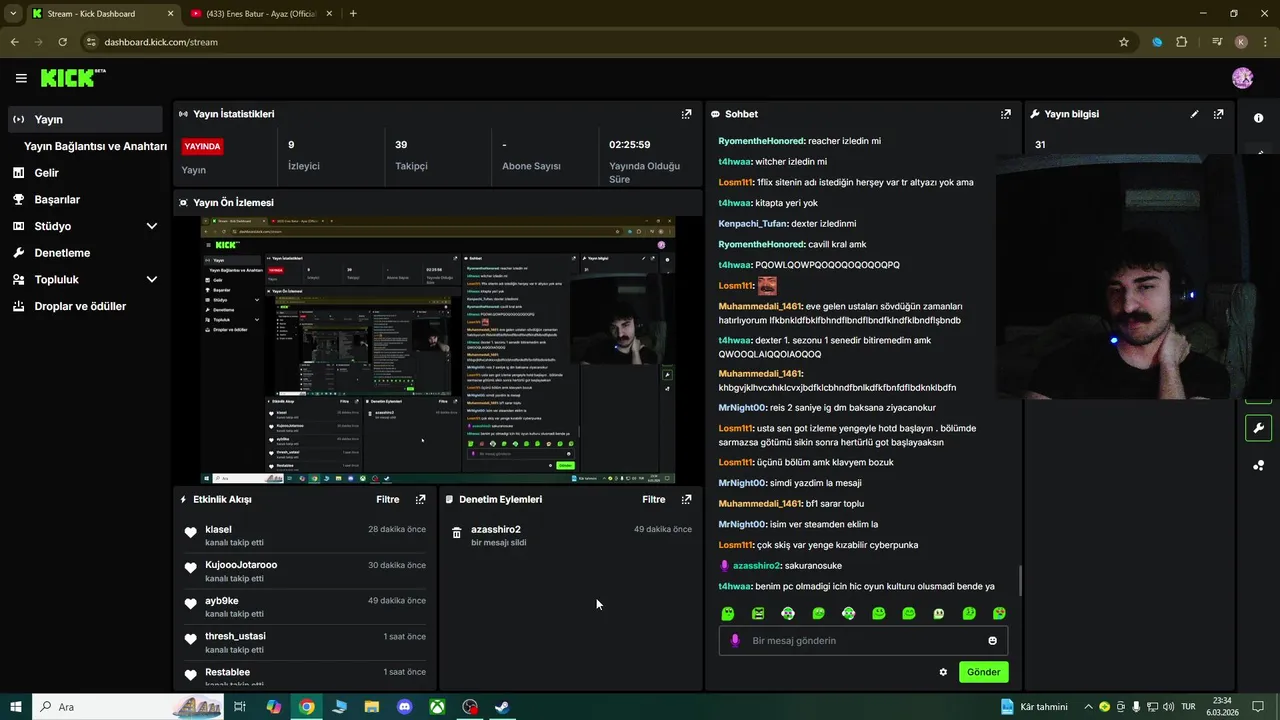The width and height of the screenshot is (1280, 720).
Task: Open chat settings gear icon
Action: pos(943,672)
